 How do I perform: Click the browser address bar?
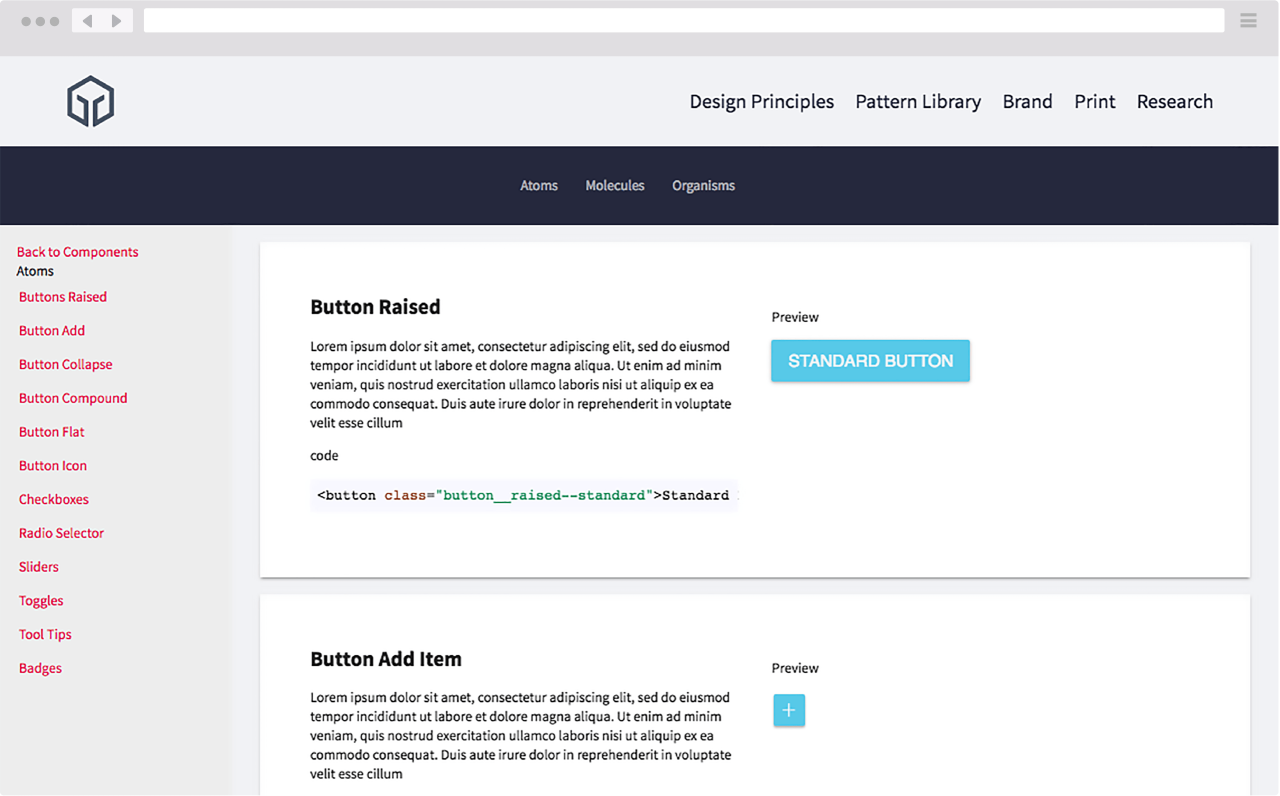[x=683, y=21]
